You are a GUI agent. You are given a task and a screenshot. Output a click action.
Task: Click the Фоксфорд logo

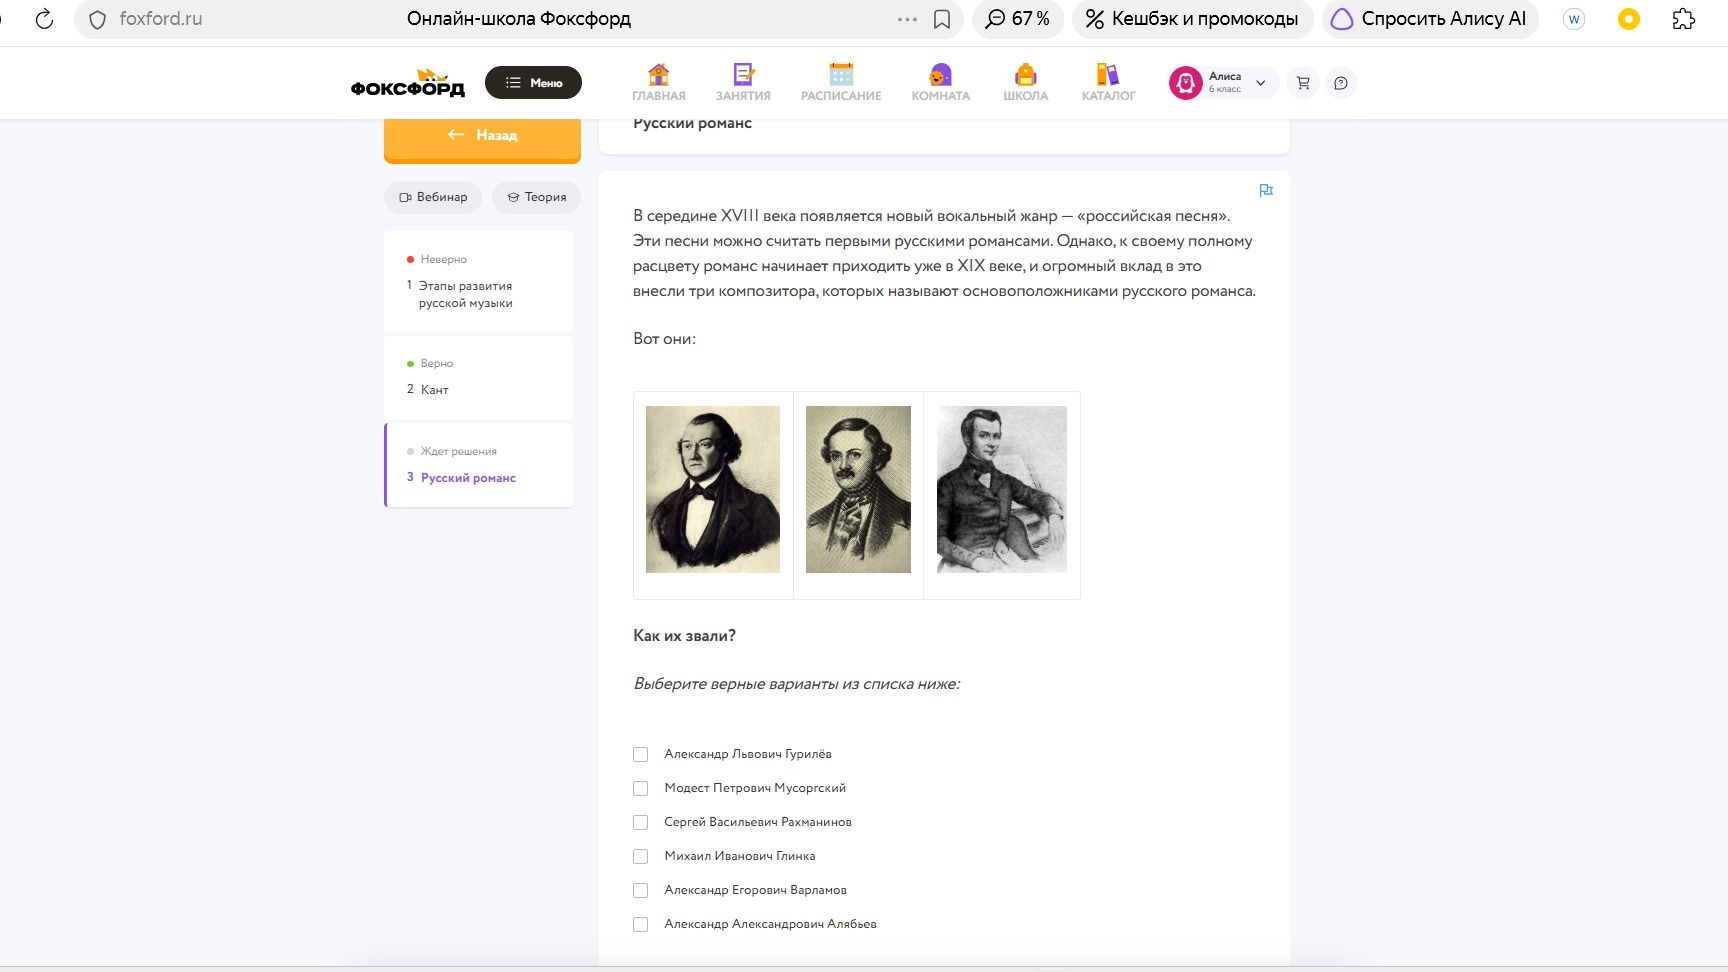pos(408,83)
